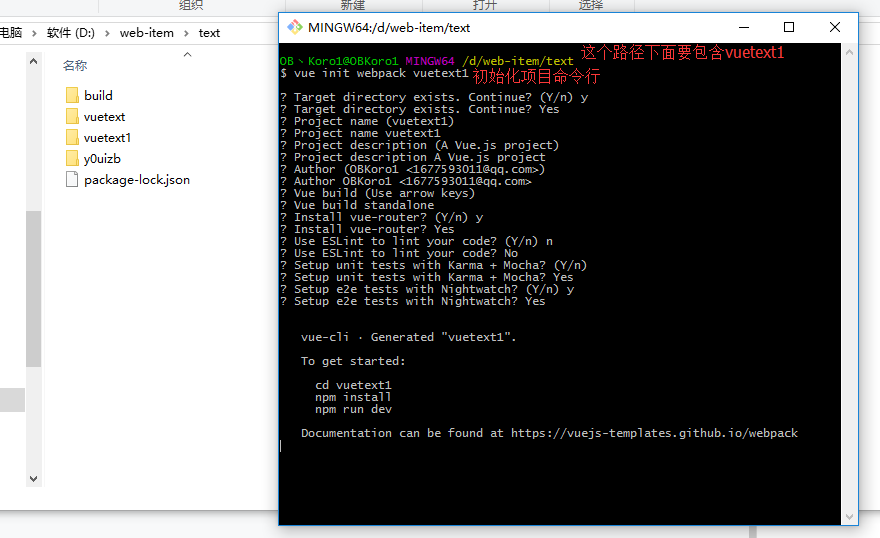Click up arrow of Explorer navigation scrollbar
Image resolution: width=880 pixels, height=538 pixels.
tap(34, 61)
